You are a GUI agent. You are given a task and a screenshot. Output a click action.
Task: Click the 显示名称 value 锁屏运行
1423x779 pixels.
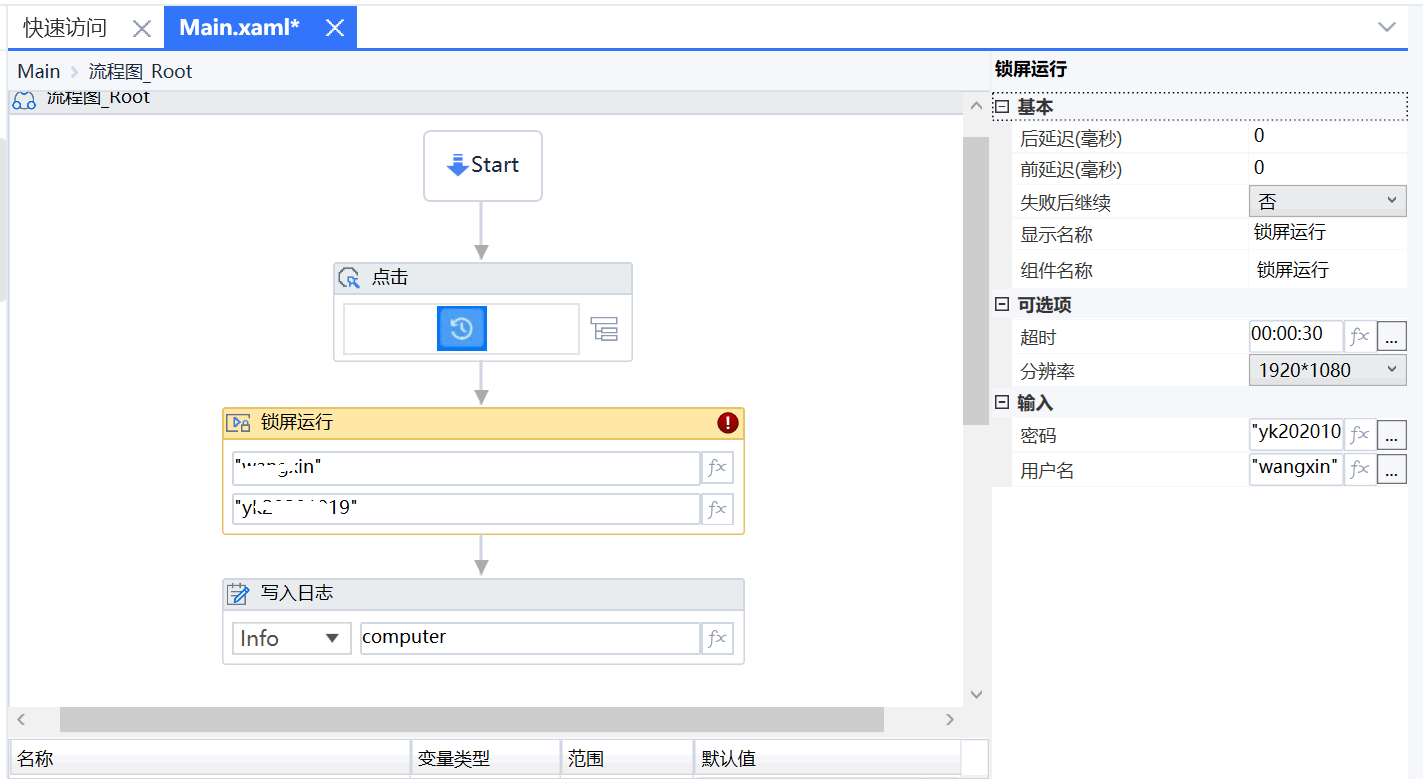click(1328, 233)
